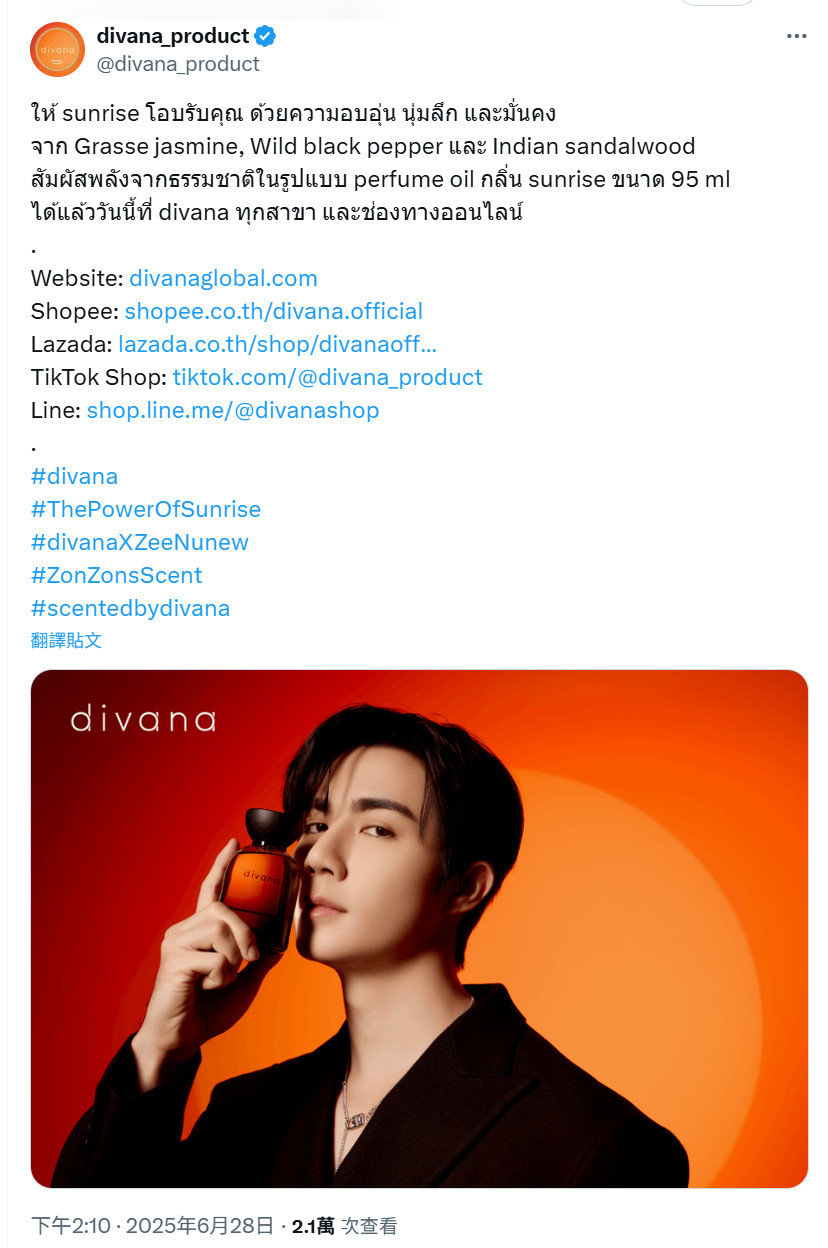Click the 翻譯貼文 translate post button
The width and height of the screenshot is (828, 1248).
(x=66, y=640)
